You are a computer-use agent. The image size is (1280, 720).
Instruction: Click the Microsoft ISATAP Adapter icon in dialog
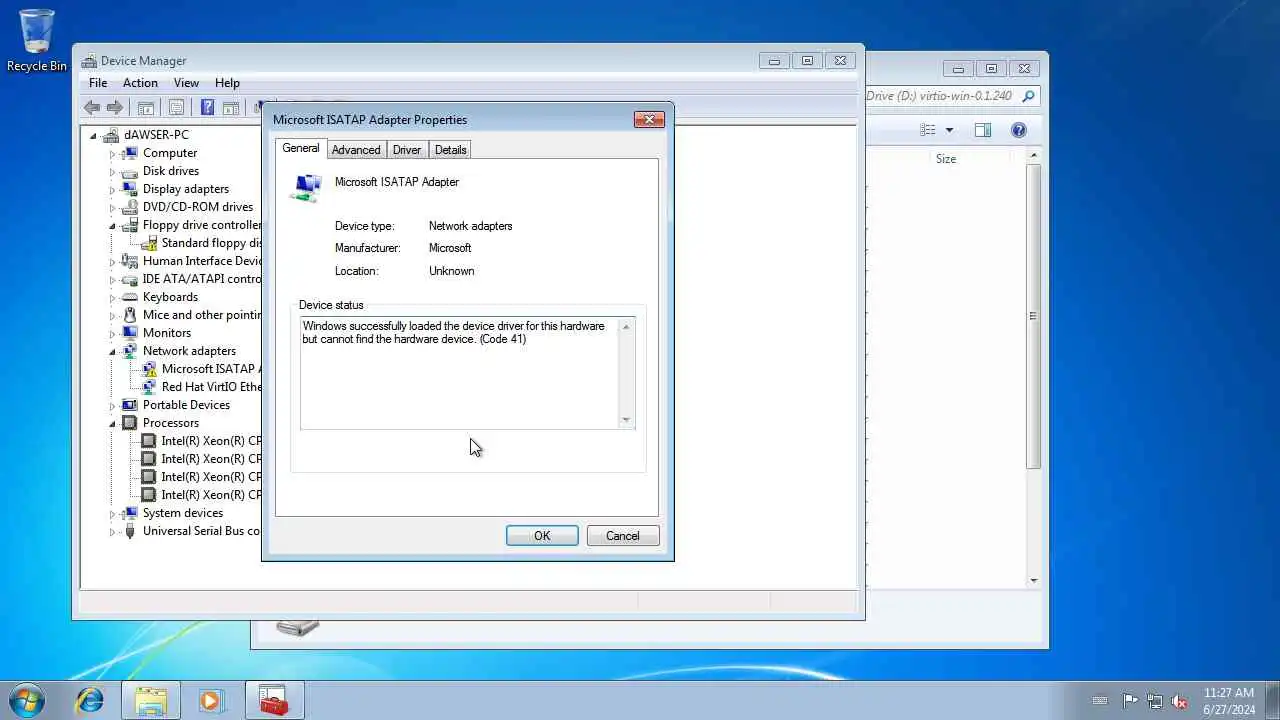point(307,187)
